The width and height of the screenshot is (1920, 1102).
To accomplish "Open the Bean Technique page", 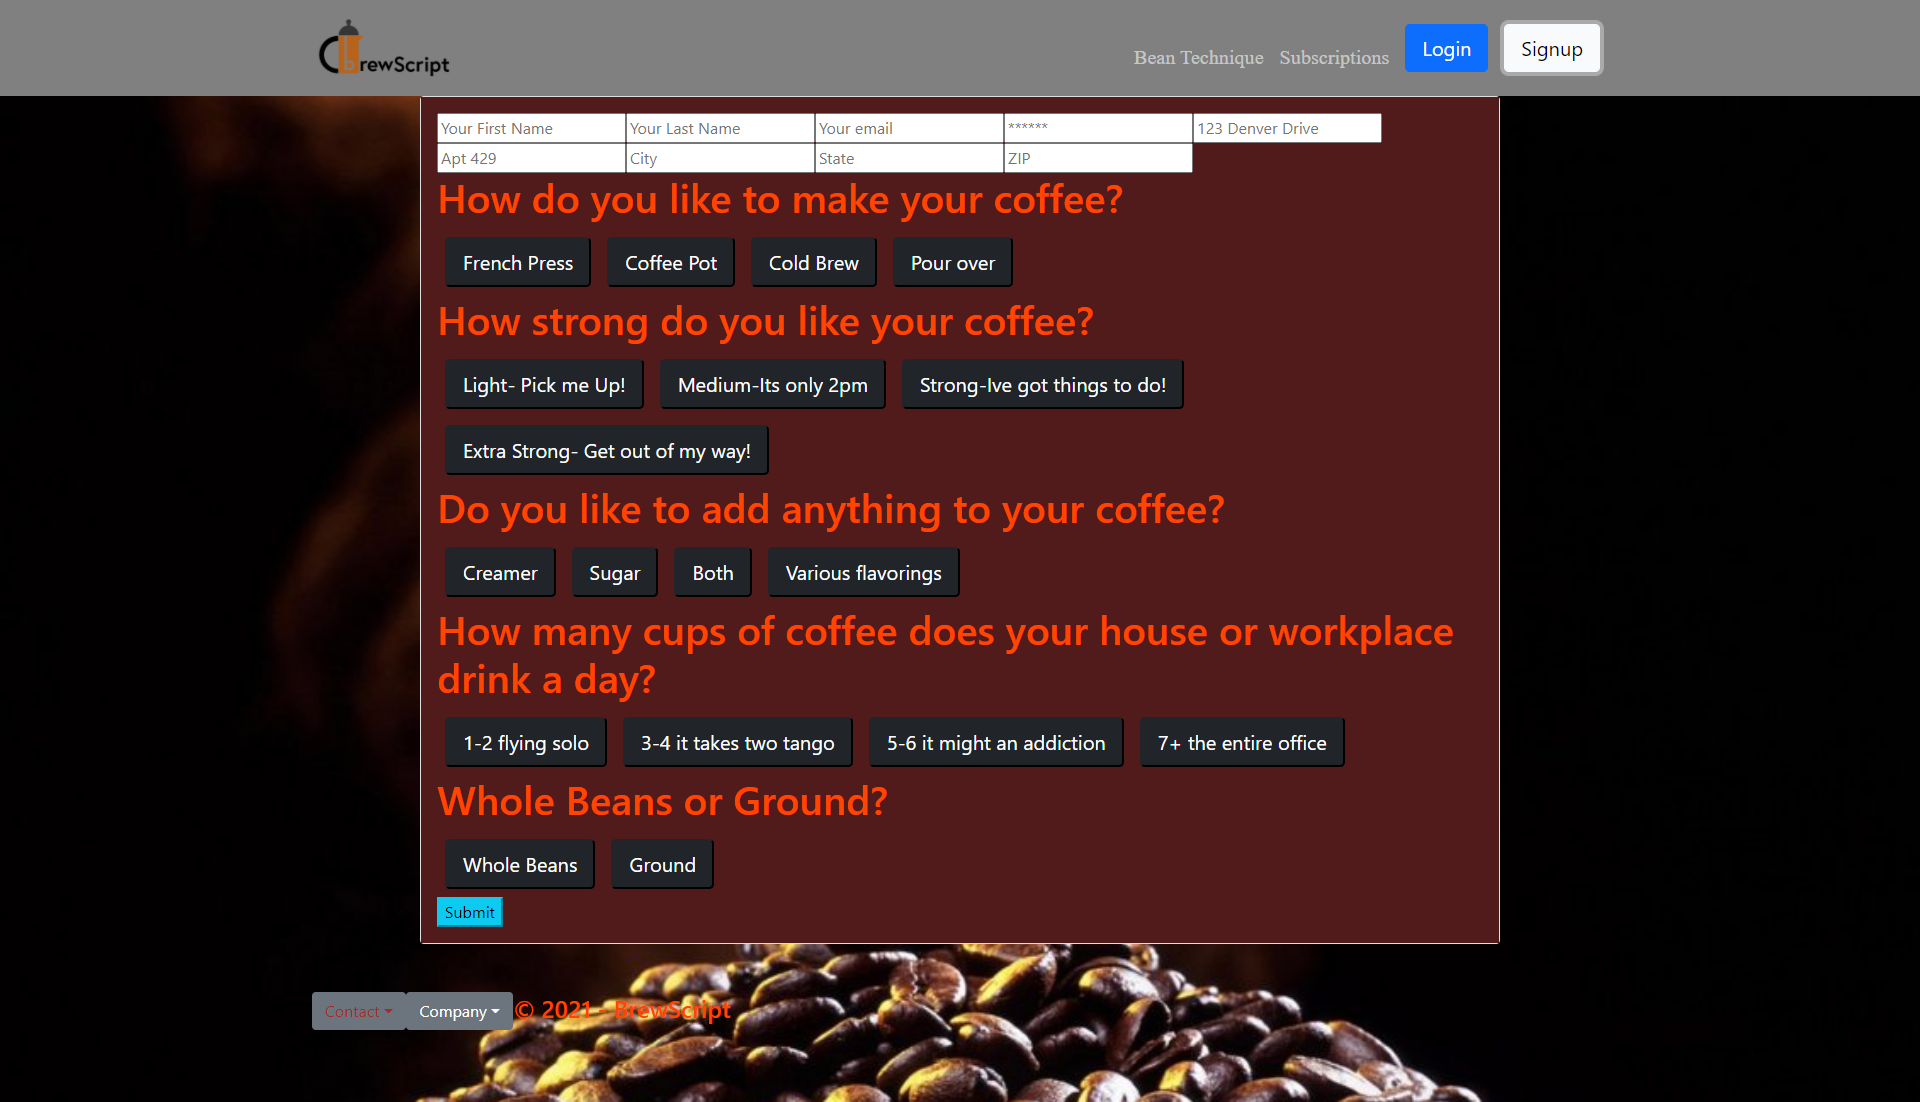I will pyautogui.click(x=1198, y=58).
